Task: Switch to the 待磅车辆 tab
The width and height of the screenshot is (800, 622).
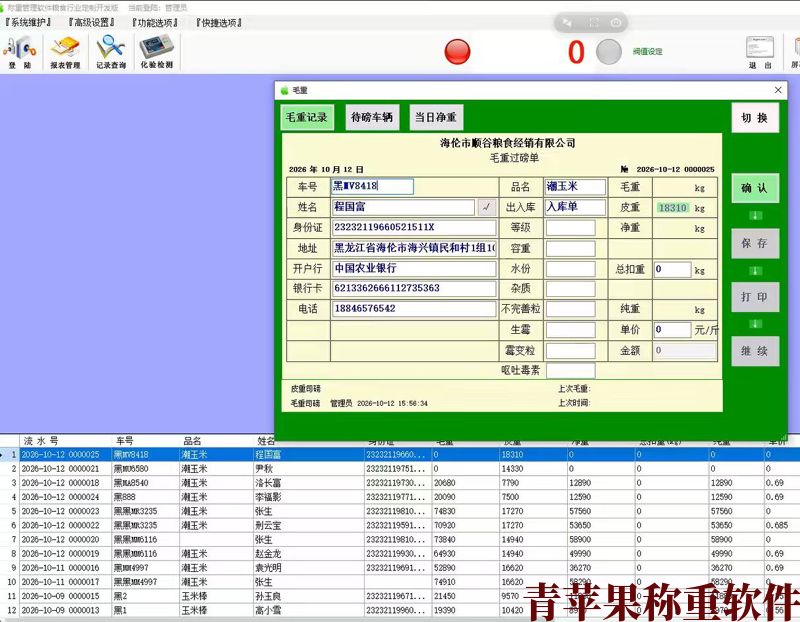Action: pyautogui.click(x=372, y=117)
